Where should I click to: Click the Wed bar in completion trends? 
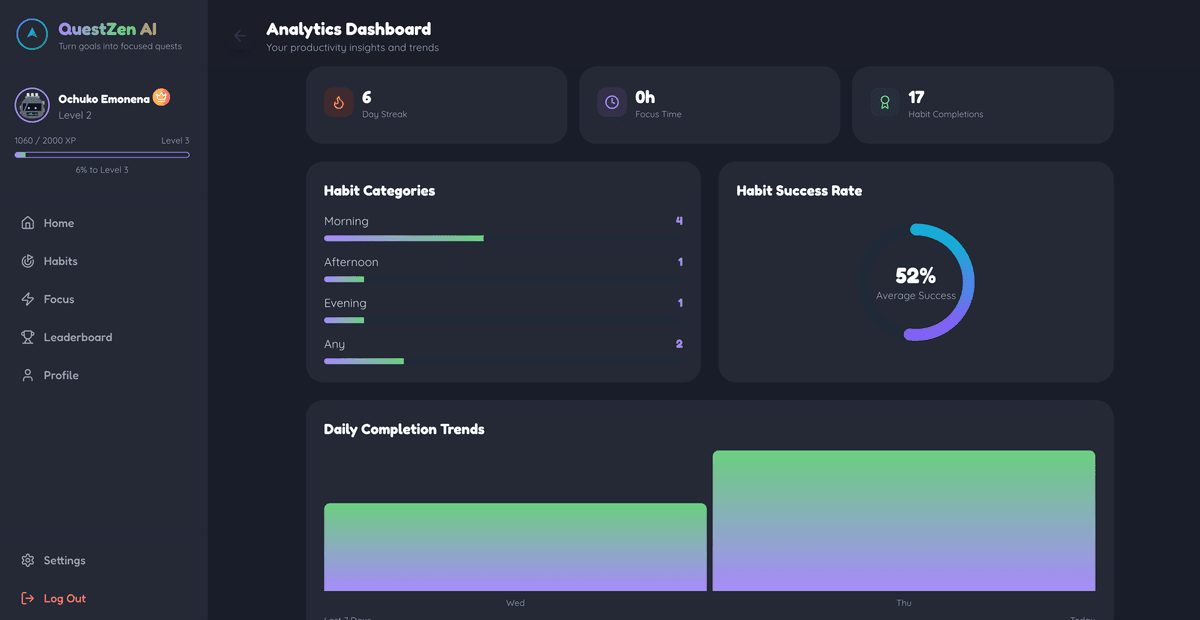point(515,547)
